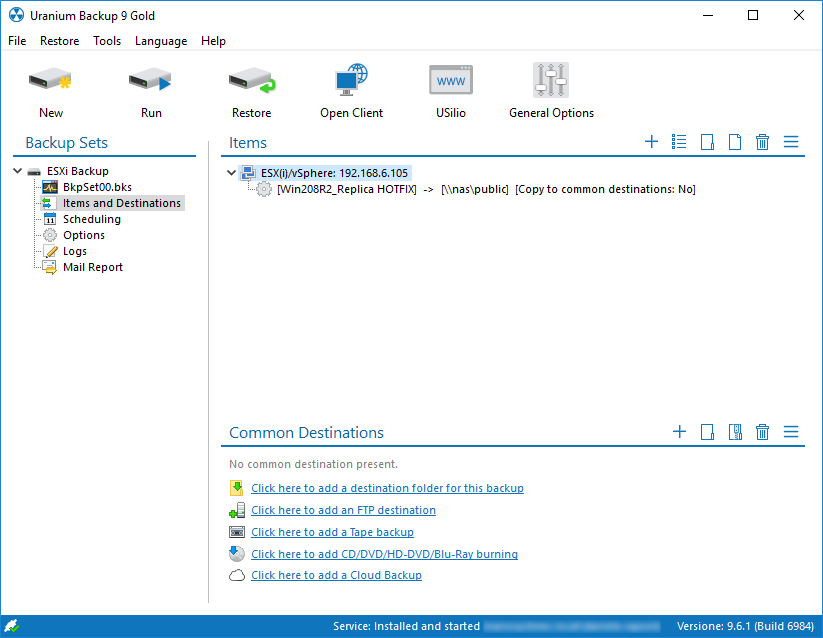This screenshot has height=638, width=823.
Task: Maximize the Uranium Backup window
Action: tap(753, 15)
